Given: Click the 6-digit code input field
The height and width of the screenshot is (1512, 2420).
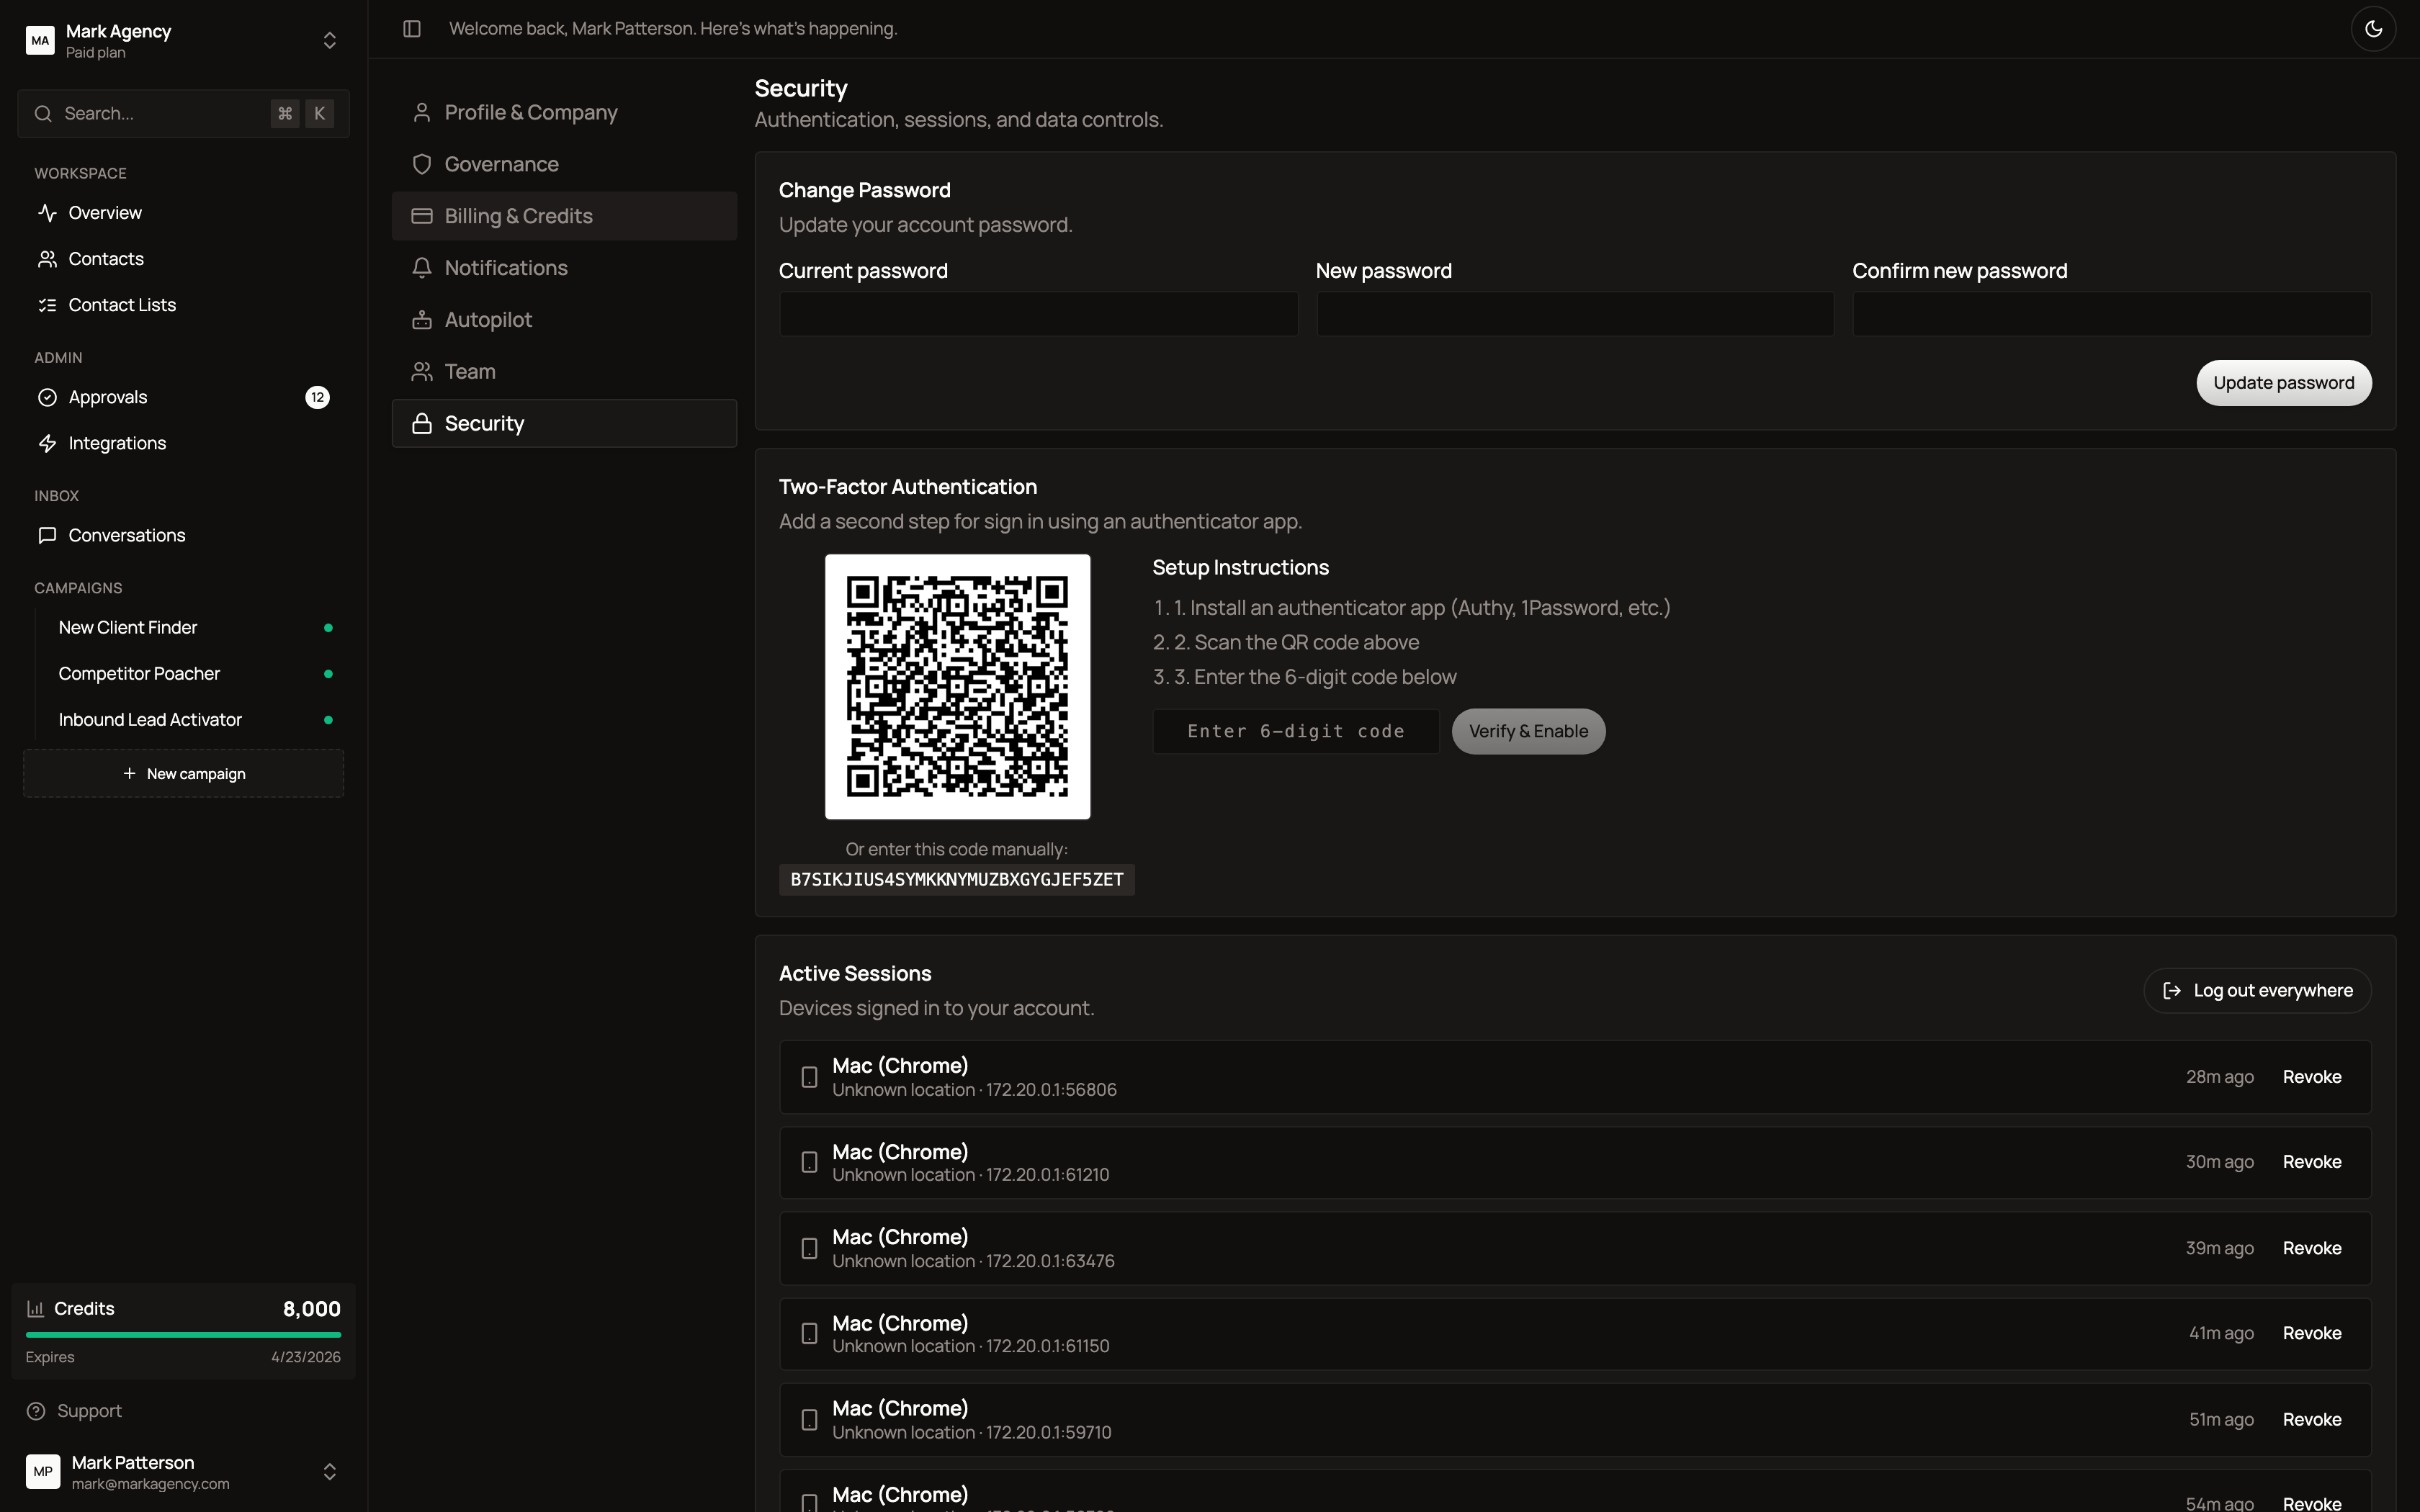Looking at the screenshot, I should 1296,732.
